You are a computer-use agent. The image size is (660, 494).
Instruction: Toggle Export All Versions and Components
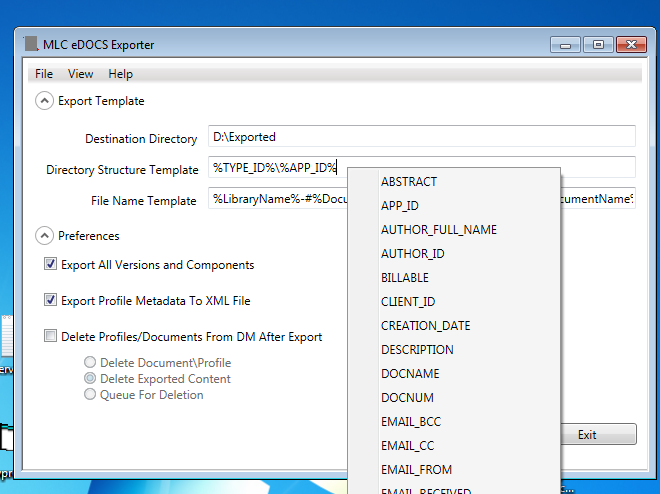pyautogui.click(x=51, y=264)
